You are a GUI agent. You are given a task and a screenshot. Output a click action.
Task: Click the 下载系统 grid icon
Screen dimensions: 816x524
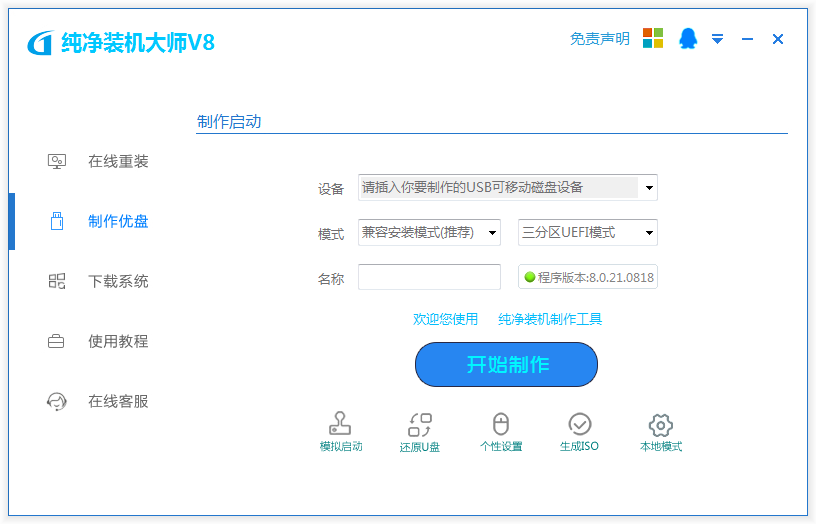coord(57,281)
